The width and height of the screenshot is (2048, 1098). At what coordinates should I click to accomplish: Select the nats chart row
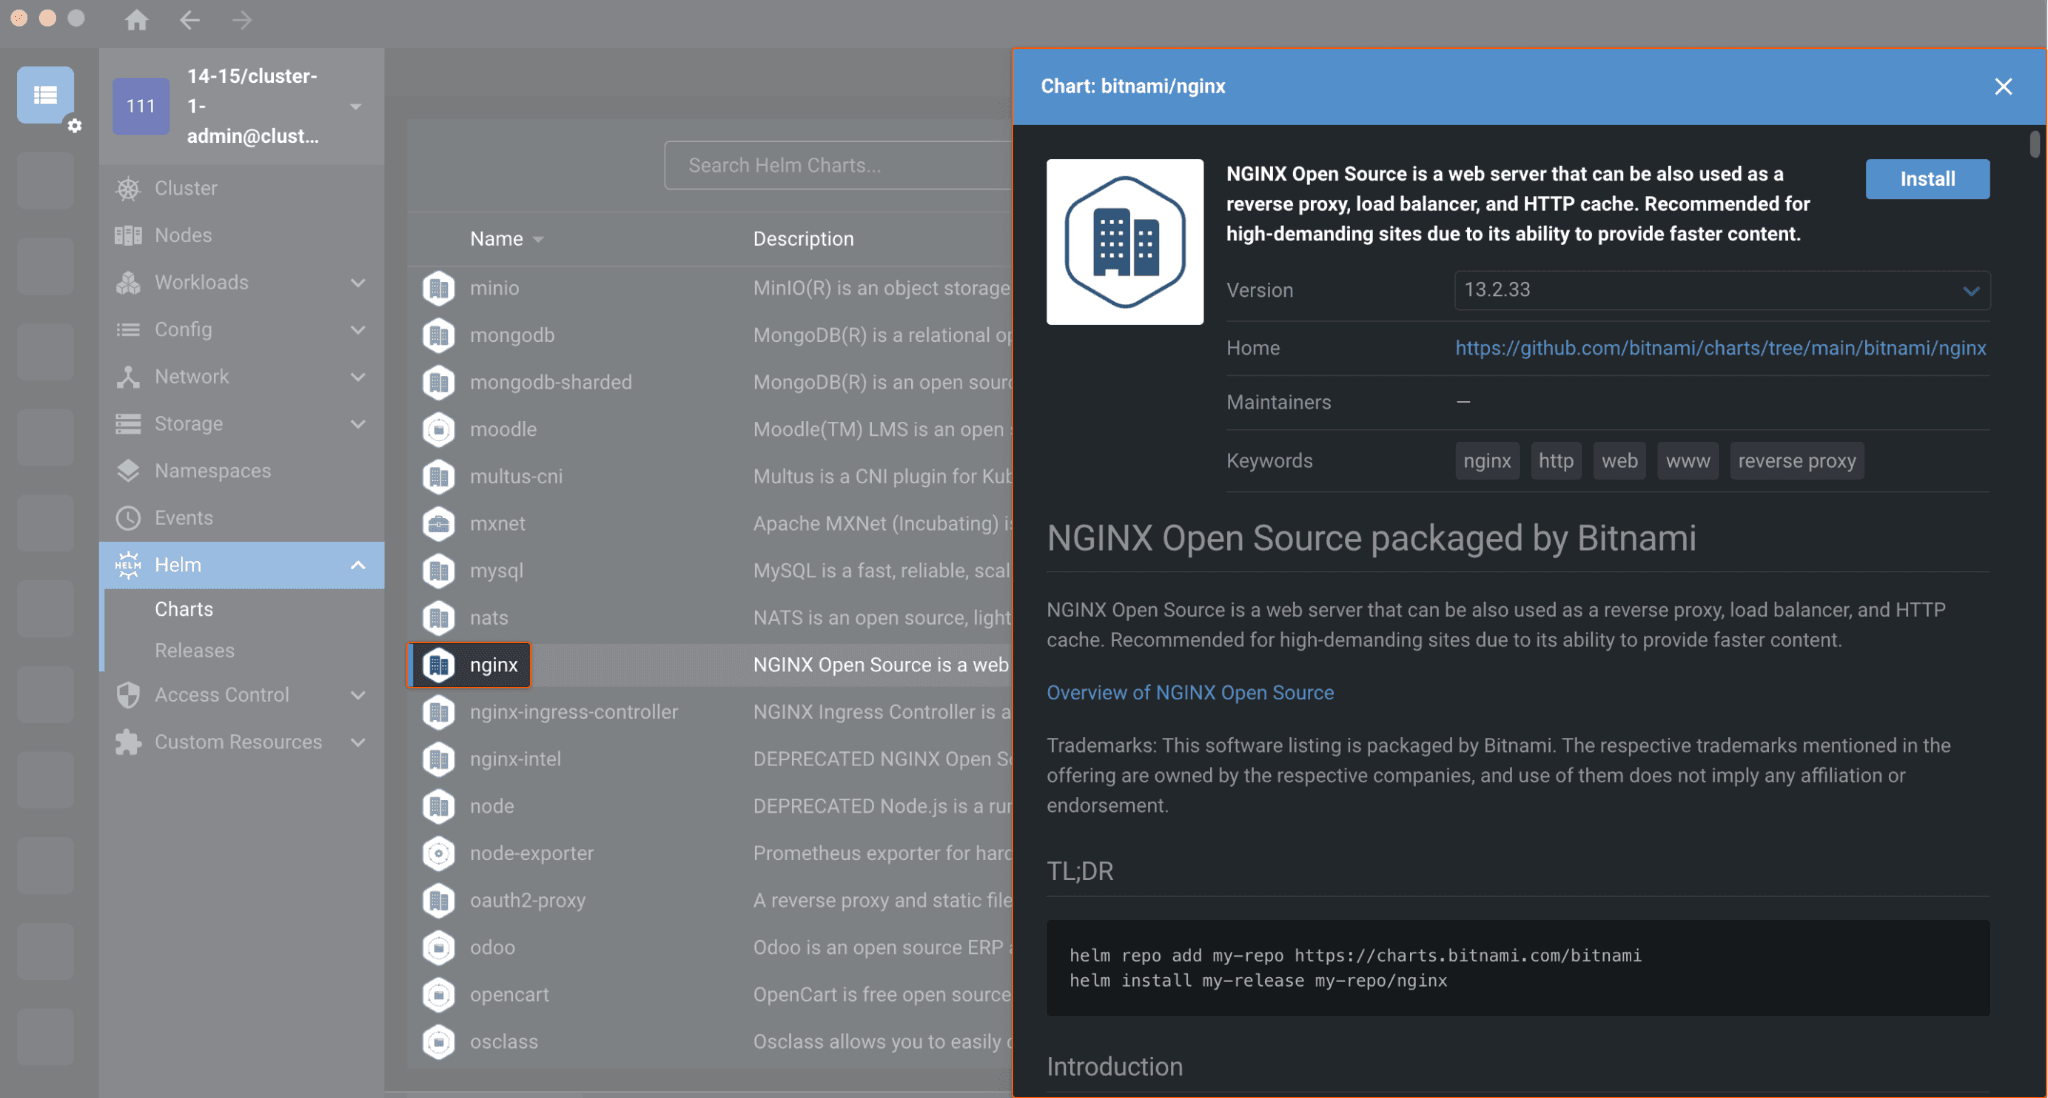pos(710,618)
